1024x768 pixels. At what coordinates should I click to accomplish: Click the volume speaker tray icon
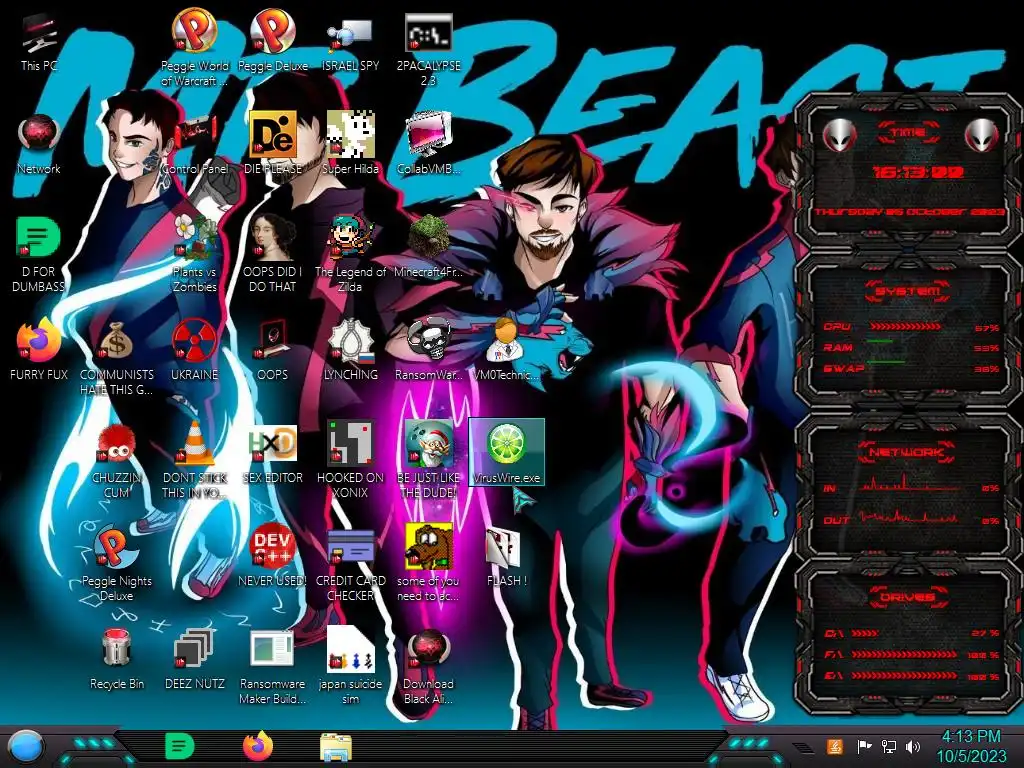913,746
